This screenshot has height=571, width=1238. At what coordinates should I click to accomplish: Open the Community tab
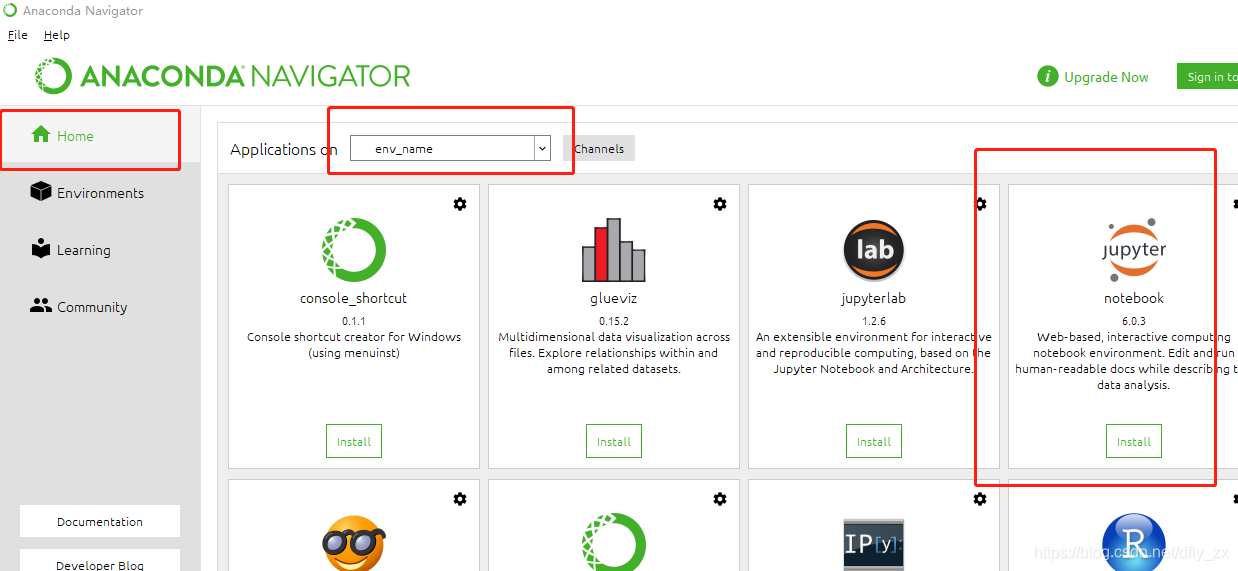point(100,307)
